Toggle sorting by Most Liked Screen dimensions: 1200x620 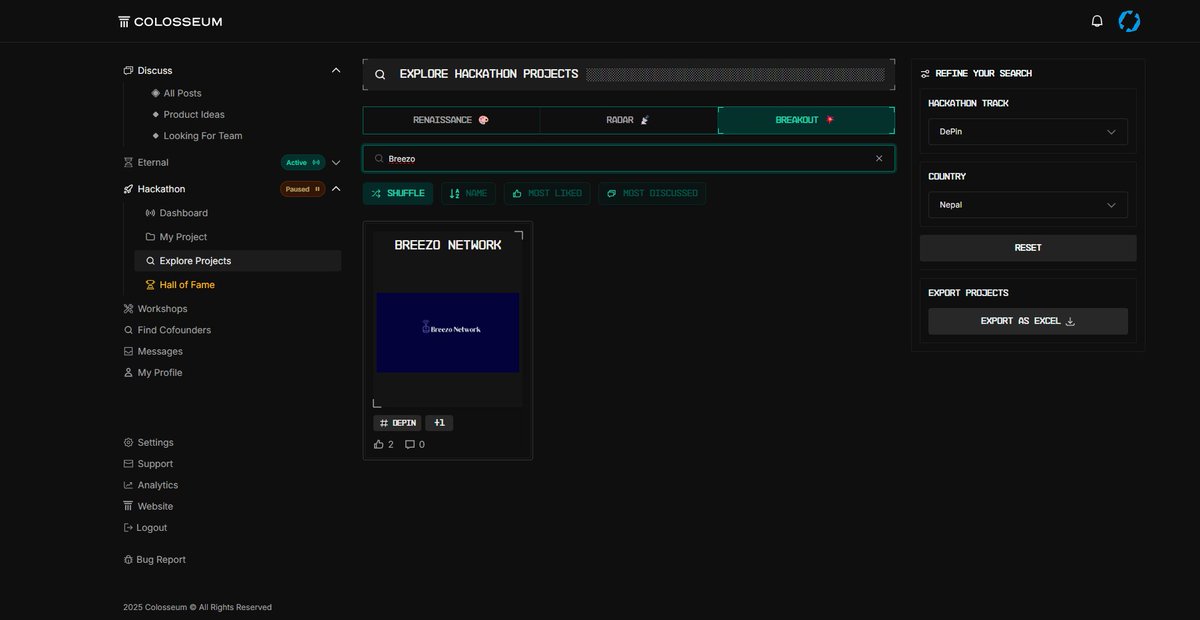click(x=547, y=192)
